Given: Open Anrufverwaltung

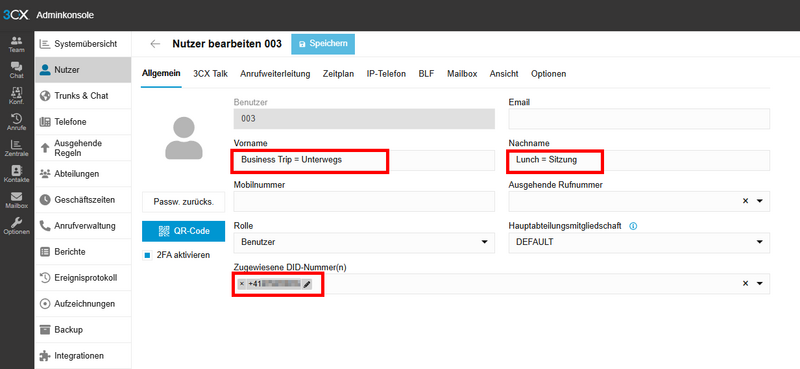Looking at the screenshot, I should point(83,226).
